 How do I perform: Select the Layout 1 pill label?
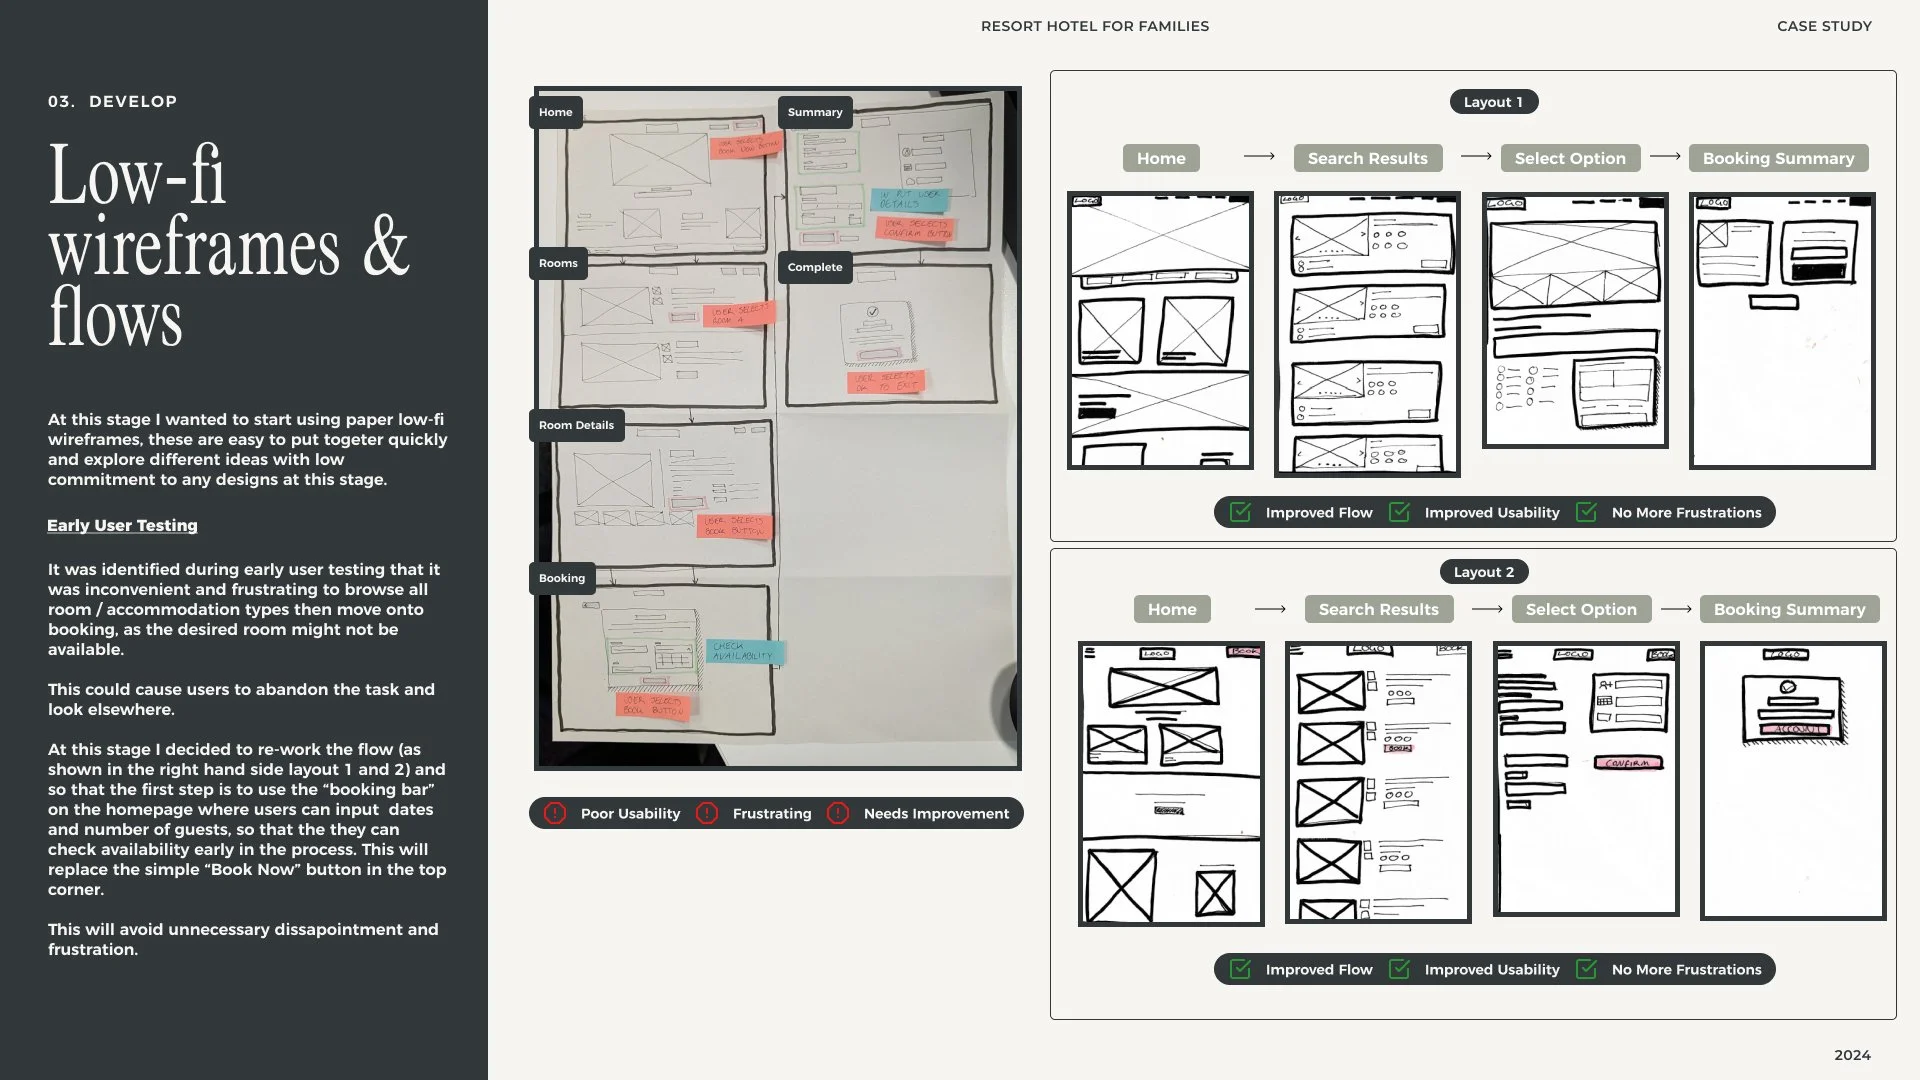coord(1493,102)
